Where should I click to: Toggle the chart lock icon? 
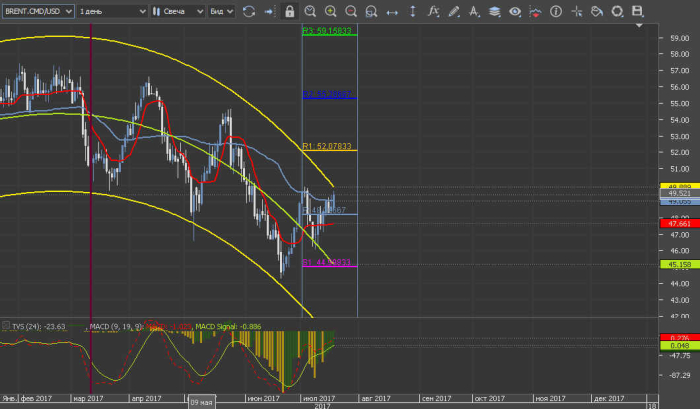[x=290, y=12]
